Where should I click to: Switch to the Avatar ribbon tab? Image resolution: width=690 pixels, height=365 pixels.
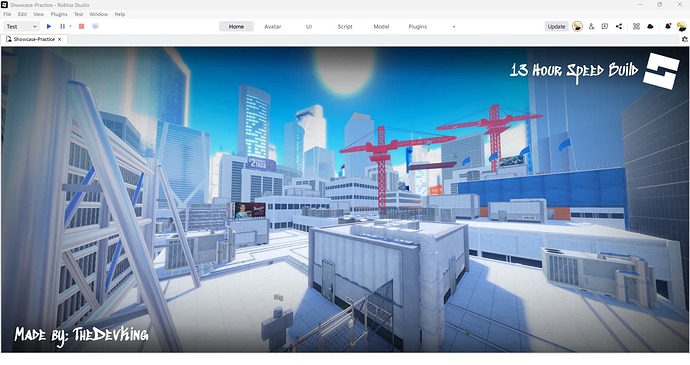click(273, 26)
